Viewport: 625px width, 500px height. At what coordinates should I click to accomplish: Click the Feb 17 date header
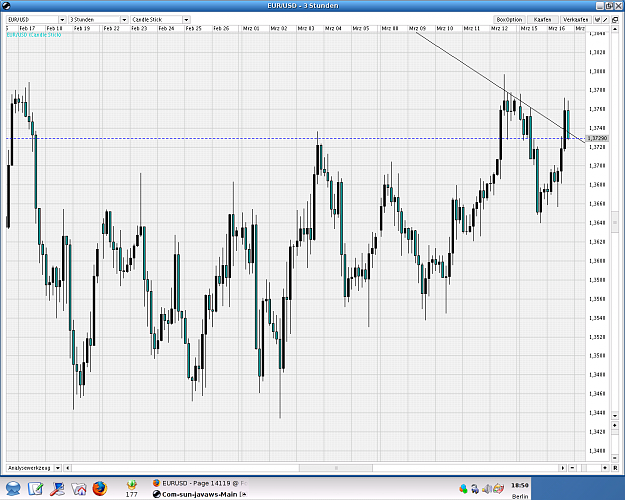coord(27,28)
